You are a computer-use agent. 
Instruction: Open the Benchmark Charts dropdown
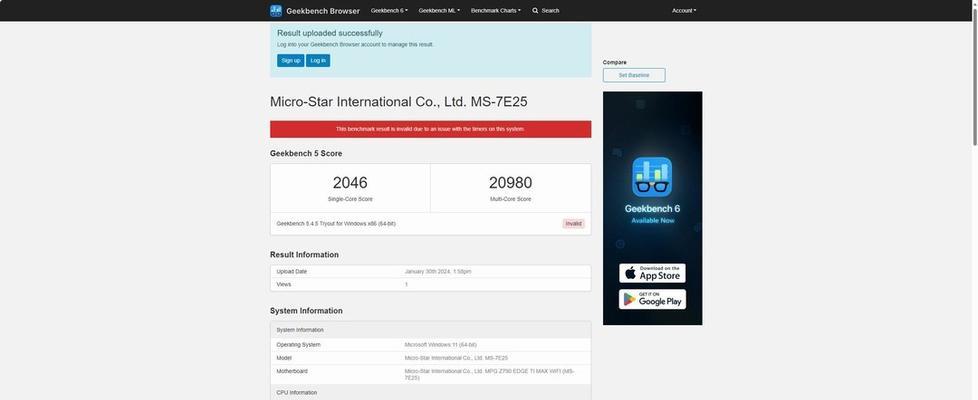pos(496,11)
